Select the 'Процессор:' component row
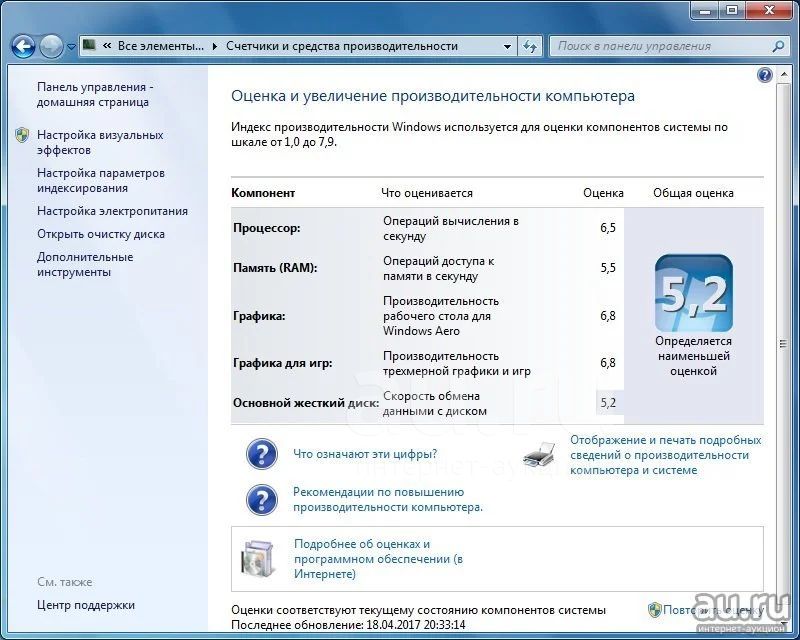 tap(428, 228)
